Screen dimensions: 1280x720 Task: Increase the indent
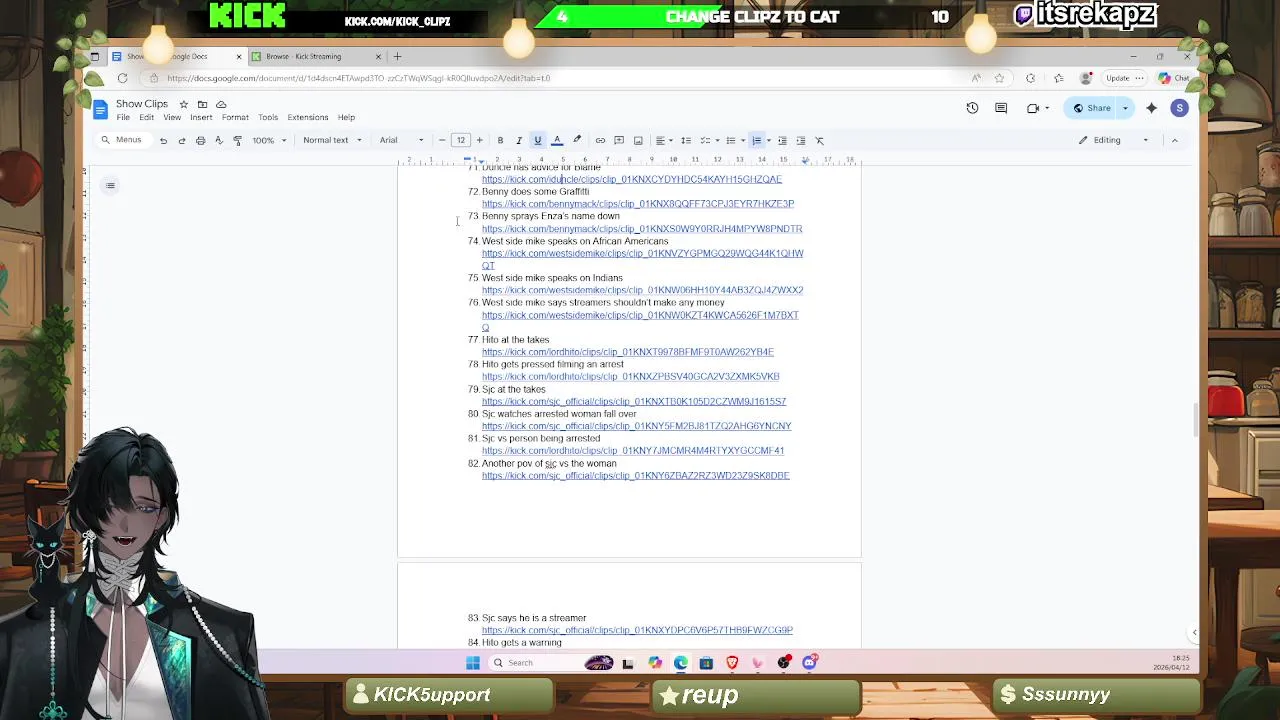pyautogui.click(x=800, y=140)
